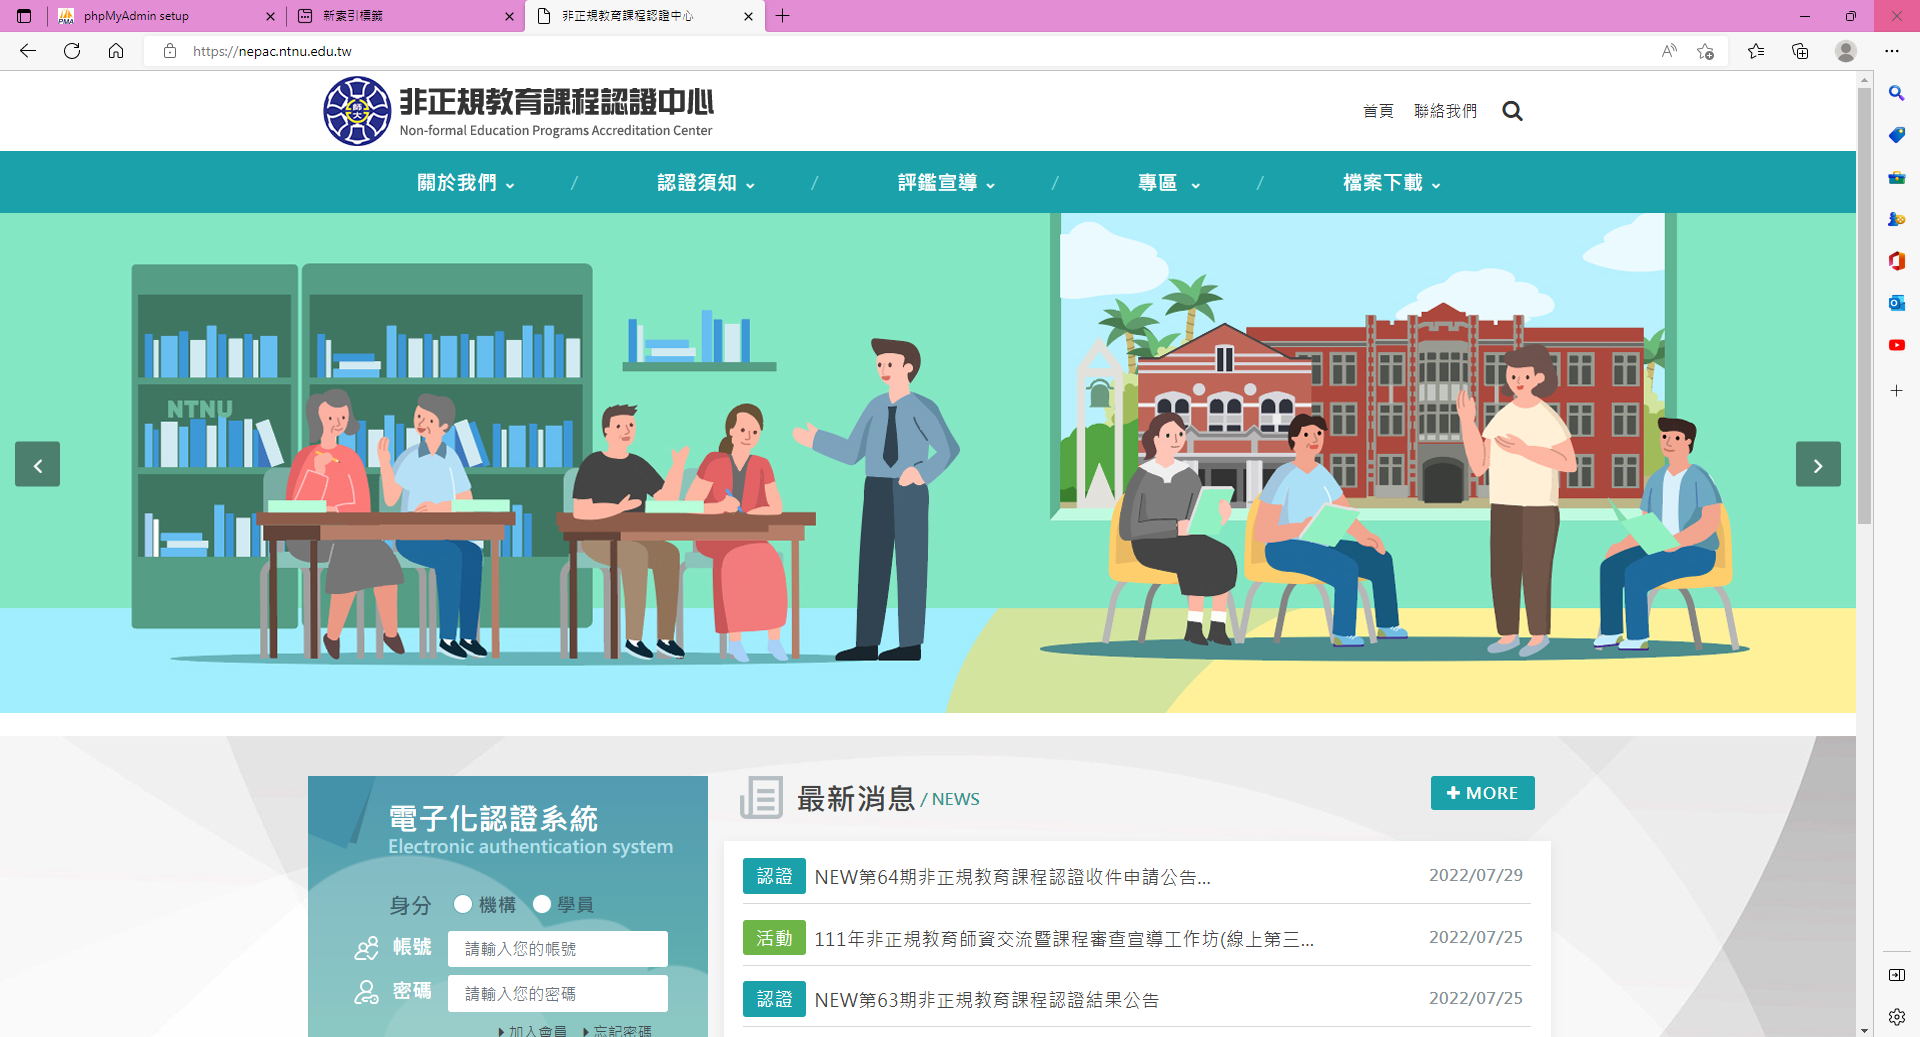Open news item 第63期認證結果公告

tap(986, 1000)
